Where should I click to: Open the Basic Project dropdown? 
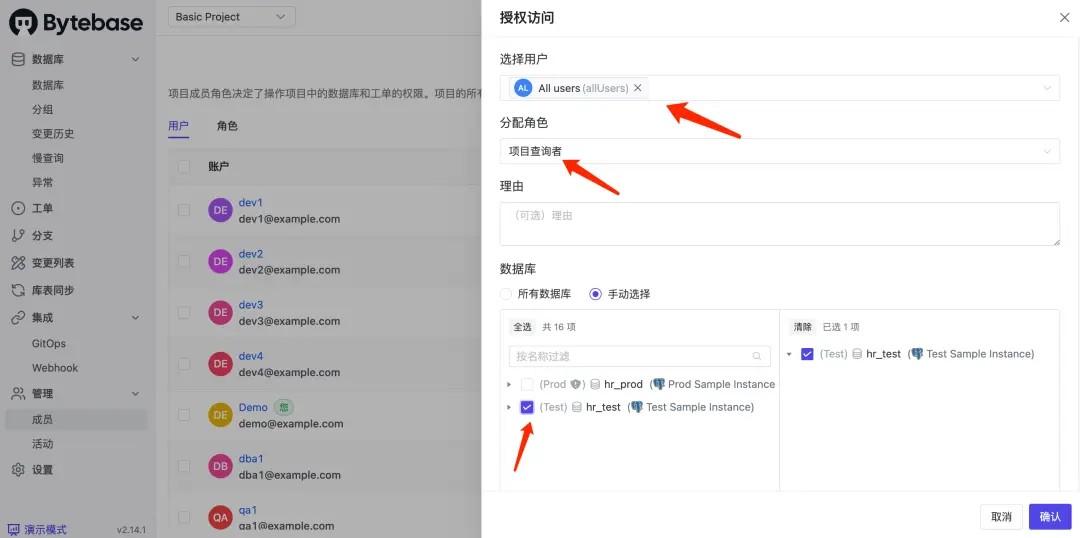pos(231,17)
